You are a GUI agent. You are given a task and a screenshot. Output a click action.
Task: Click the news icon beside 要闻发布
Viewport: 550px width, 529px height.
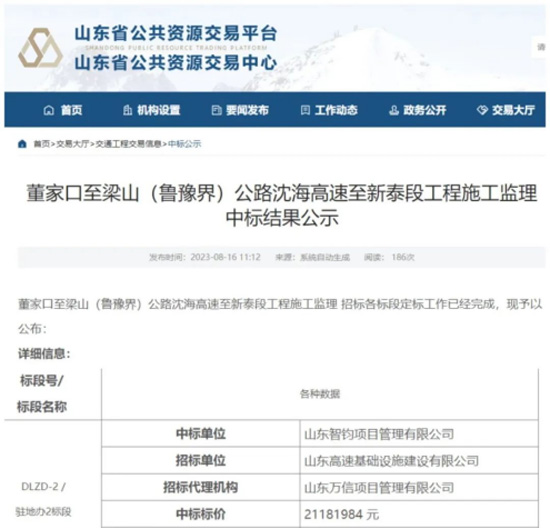pos(216,111)
